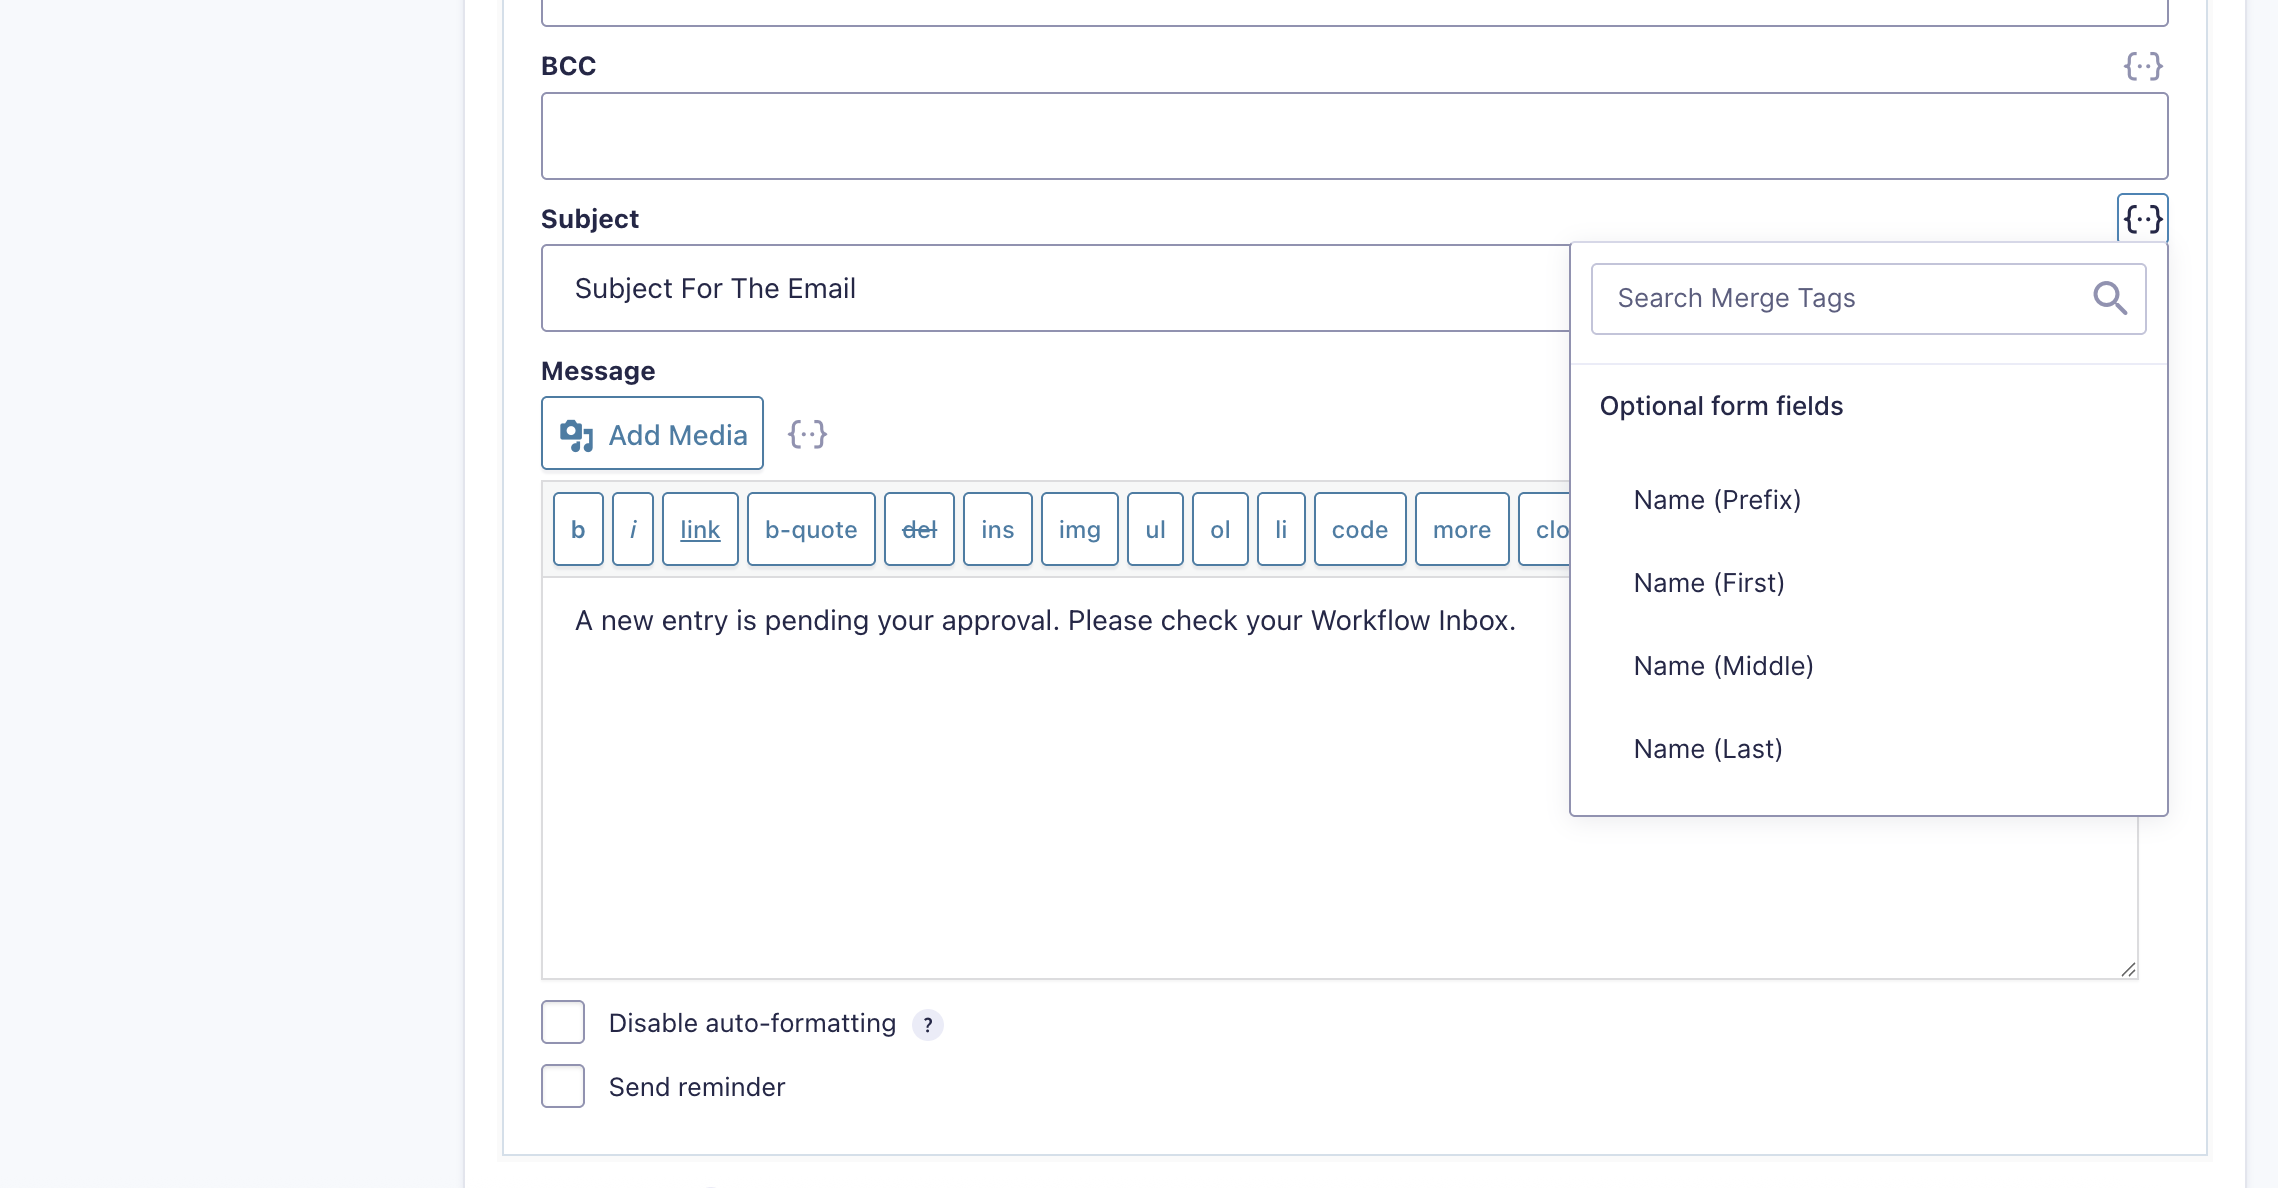The width and height of the screenshot is (2278, 1188).
Task: Apply bold with the b button
Action: tap(578, 529)
